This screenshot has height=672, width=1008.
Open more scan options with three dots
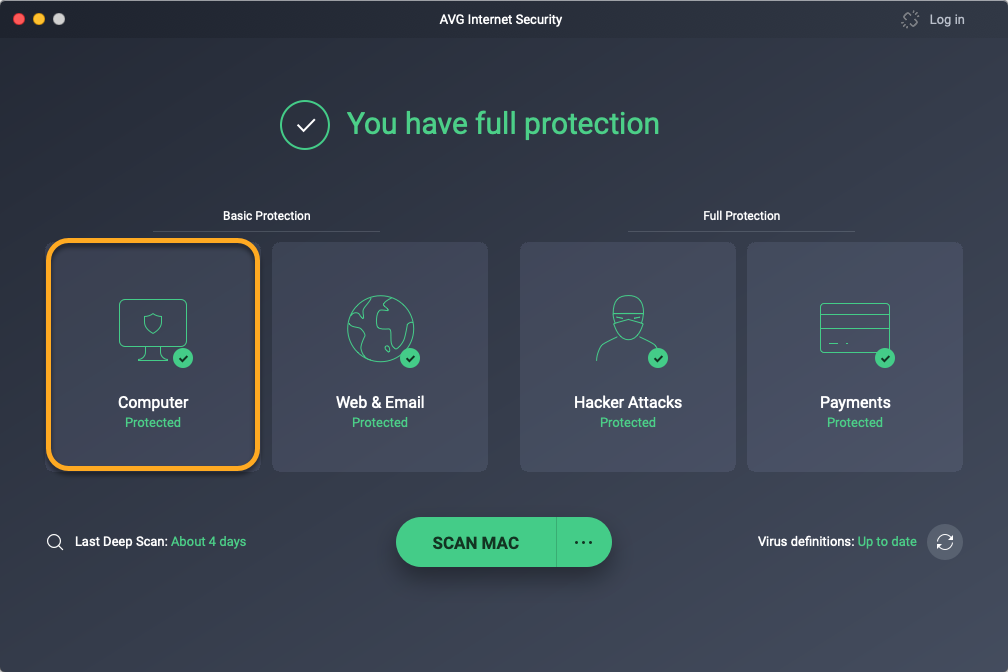[584, 543]
